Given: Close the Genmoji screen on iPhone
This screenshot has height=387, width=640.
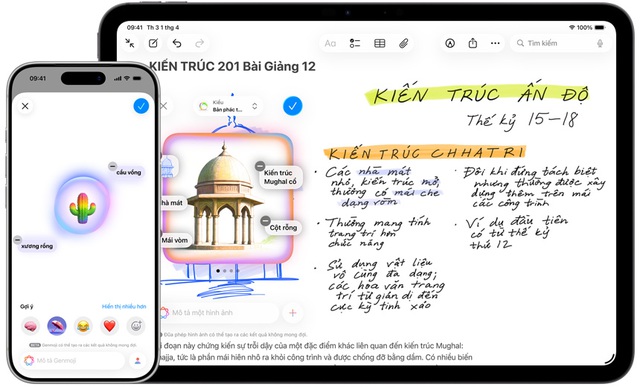Looking at the screenshot, I should pyautogui.click(x=25, y=106).
